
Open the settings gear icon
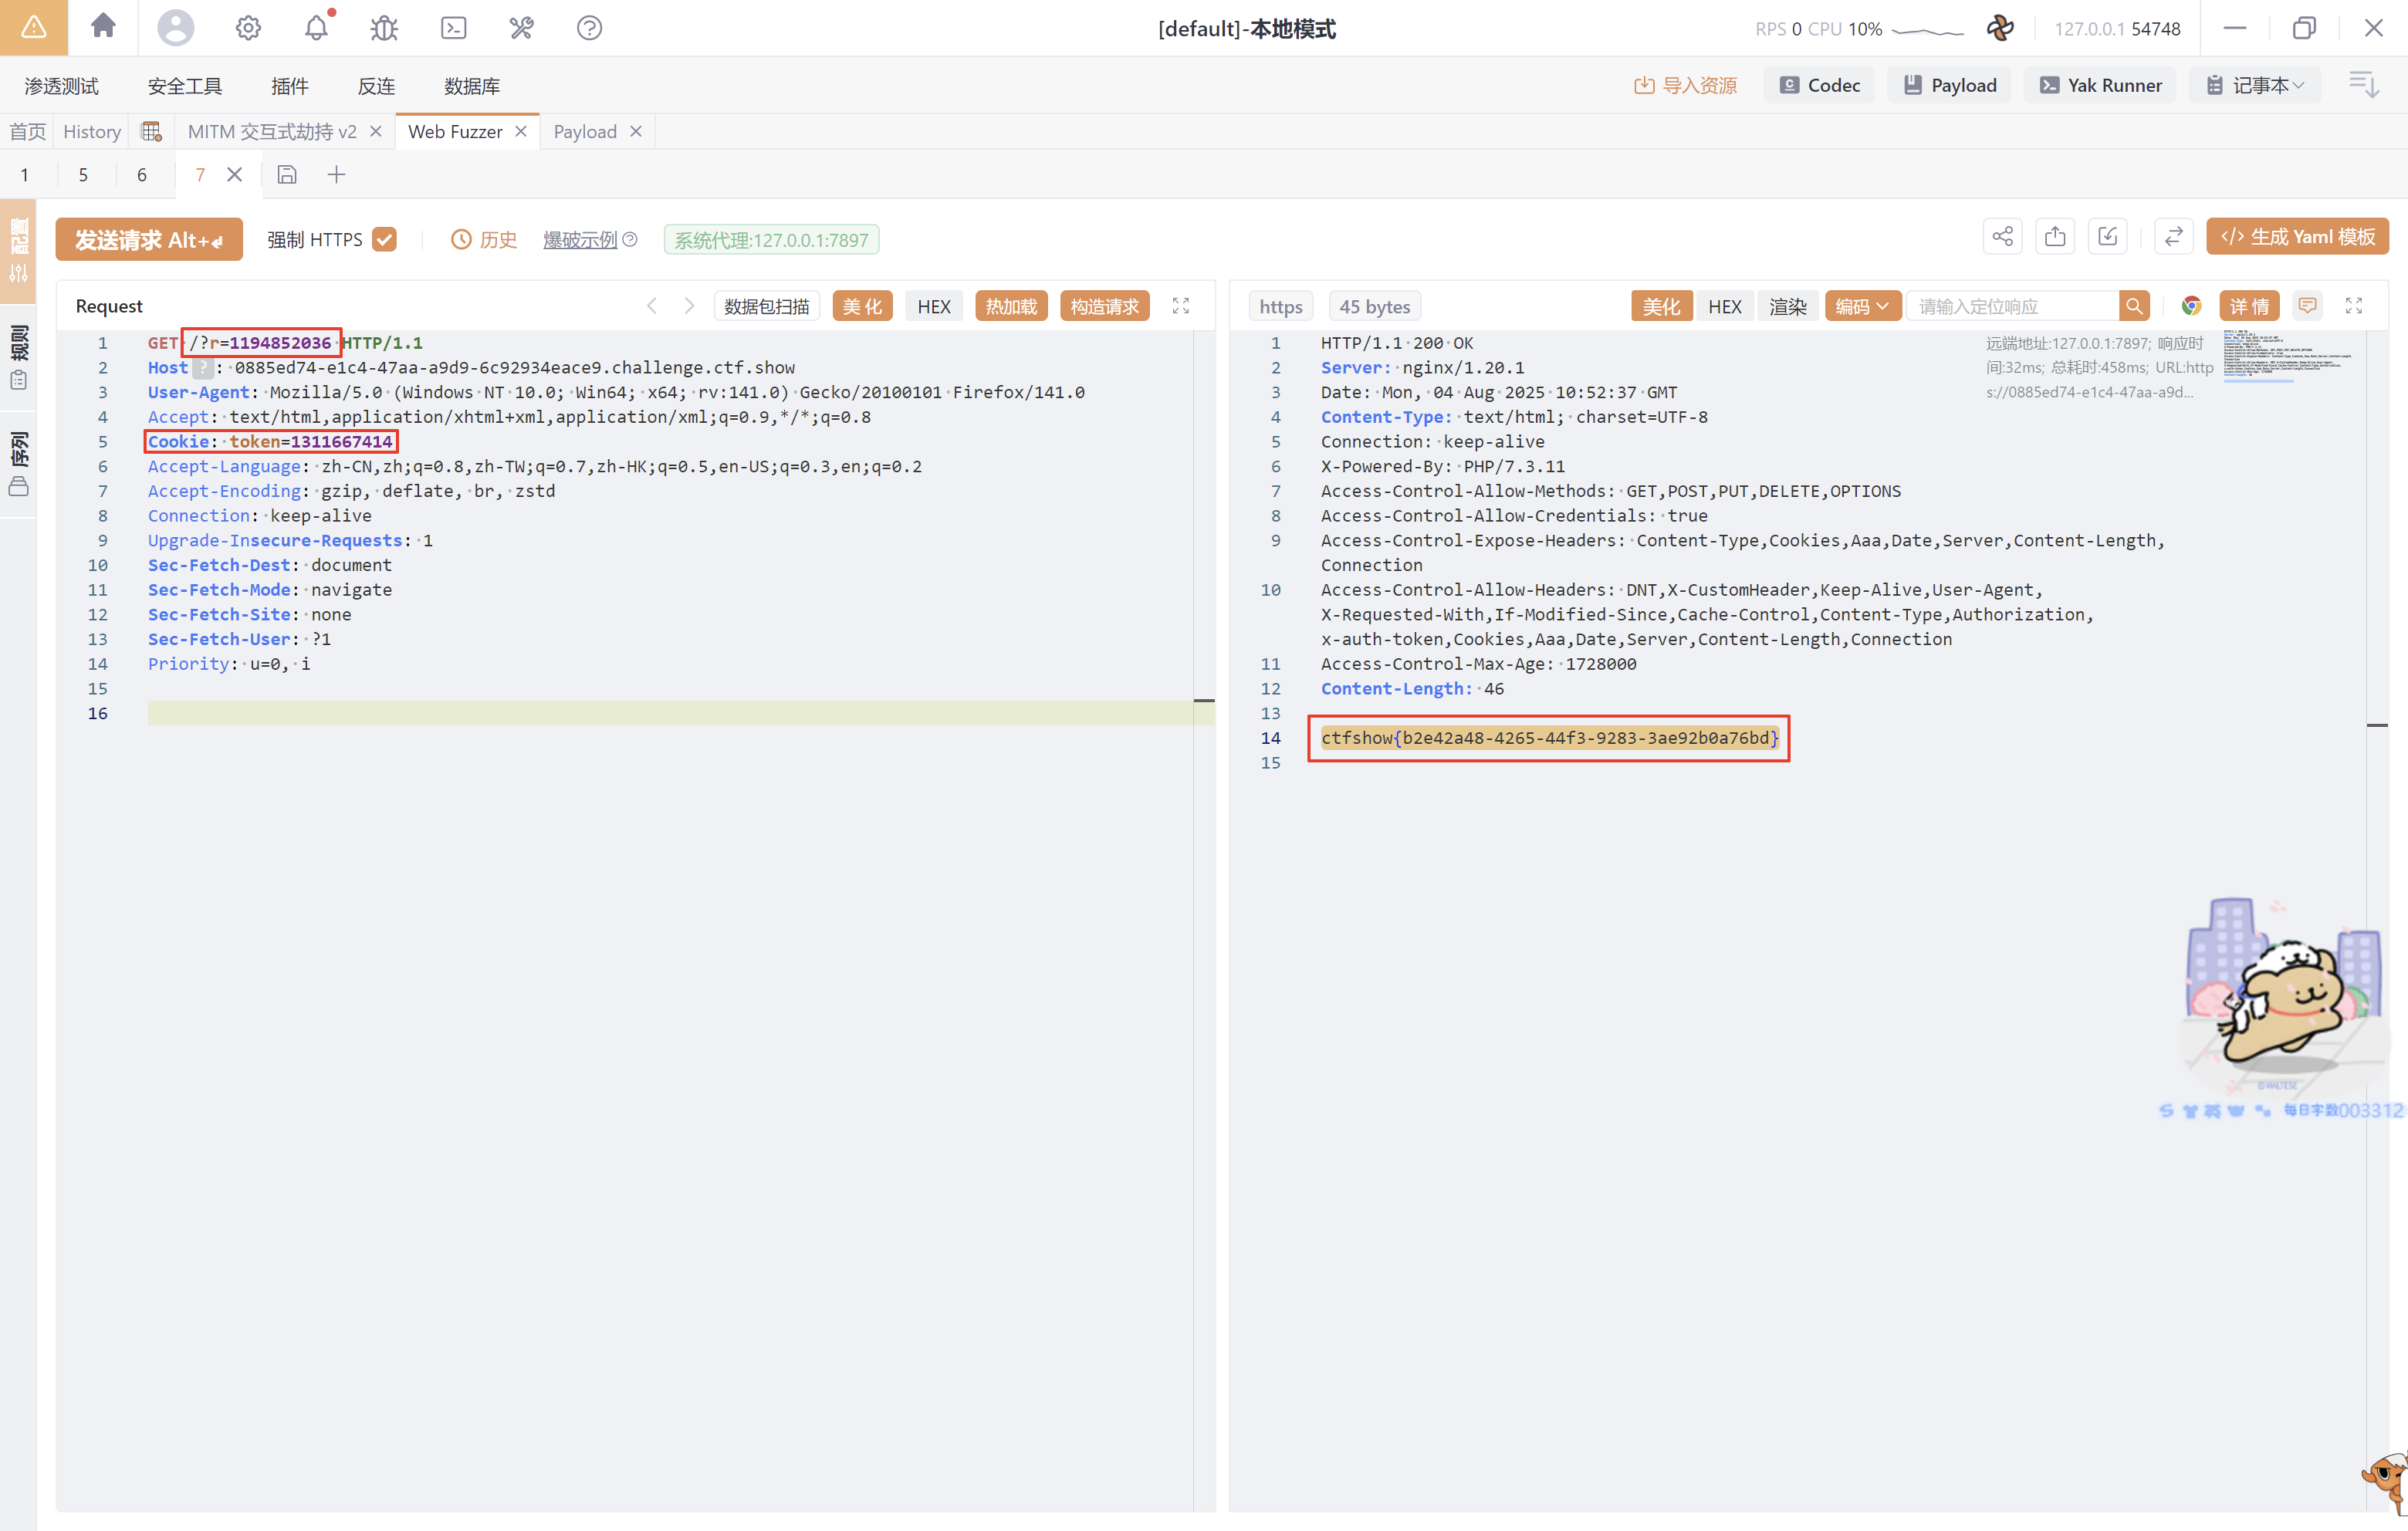248,27
